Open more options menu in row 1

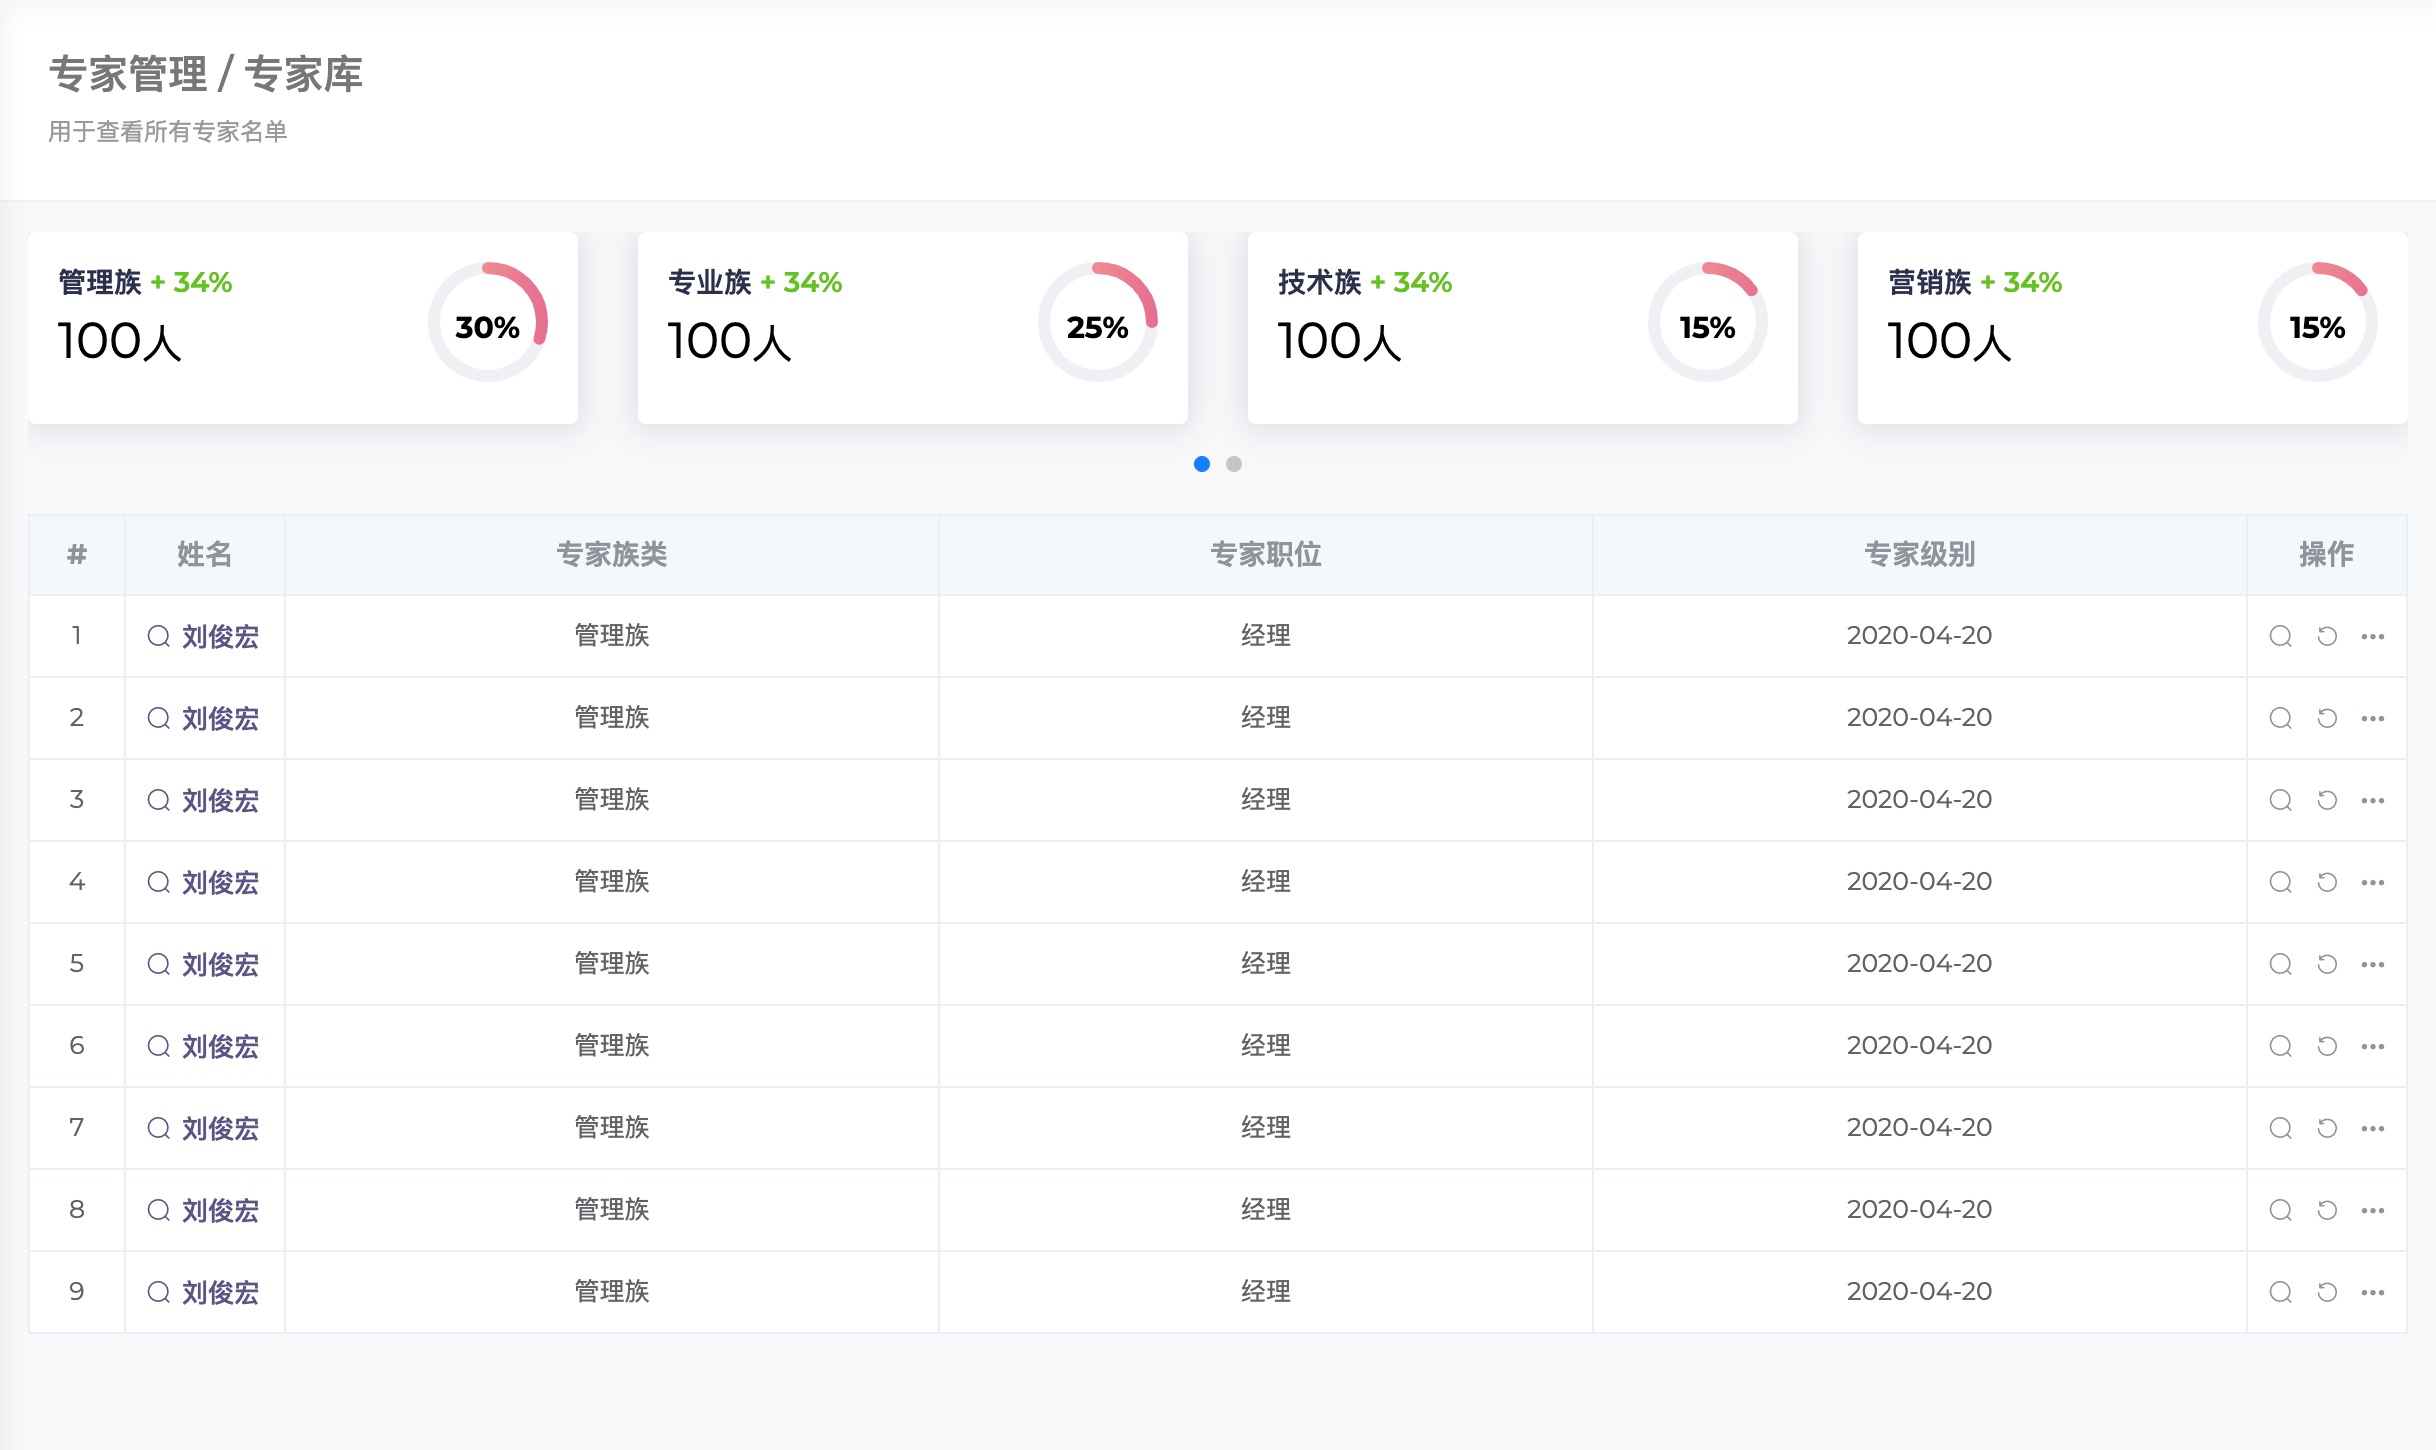pos(2373,636)
